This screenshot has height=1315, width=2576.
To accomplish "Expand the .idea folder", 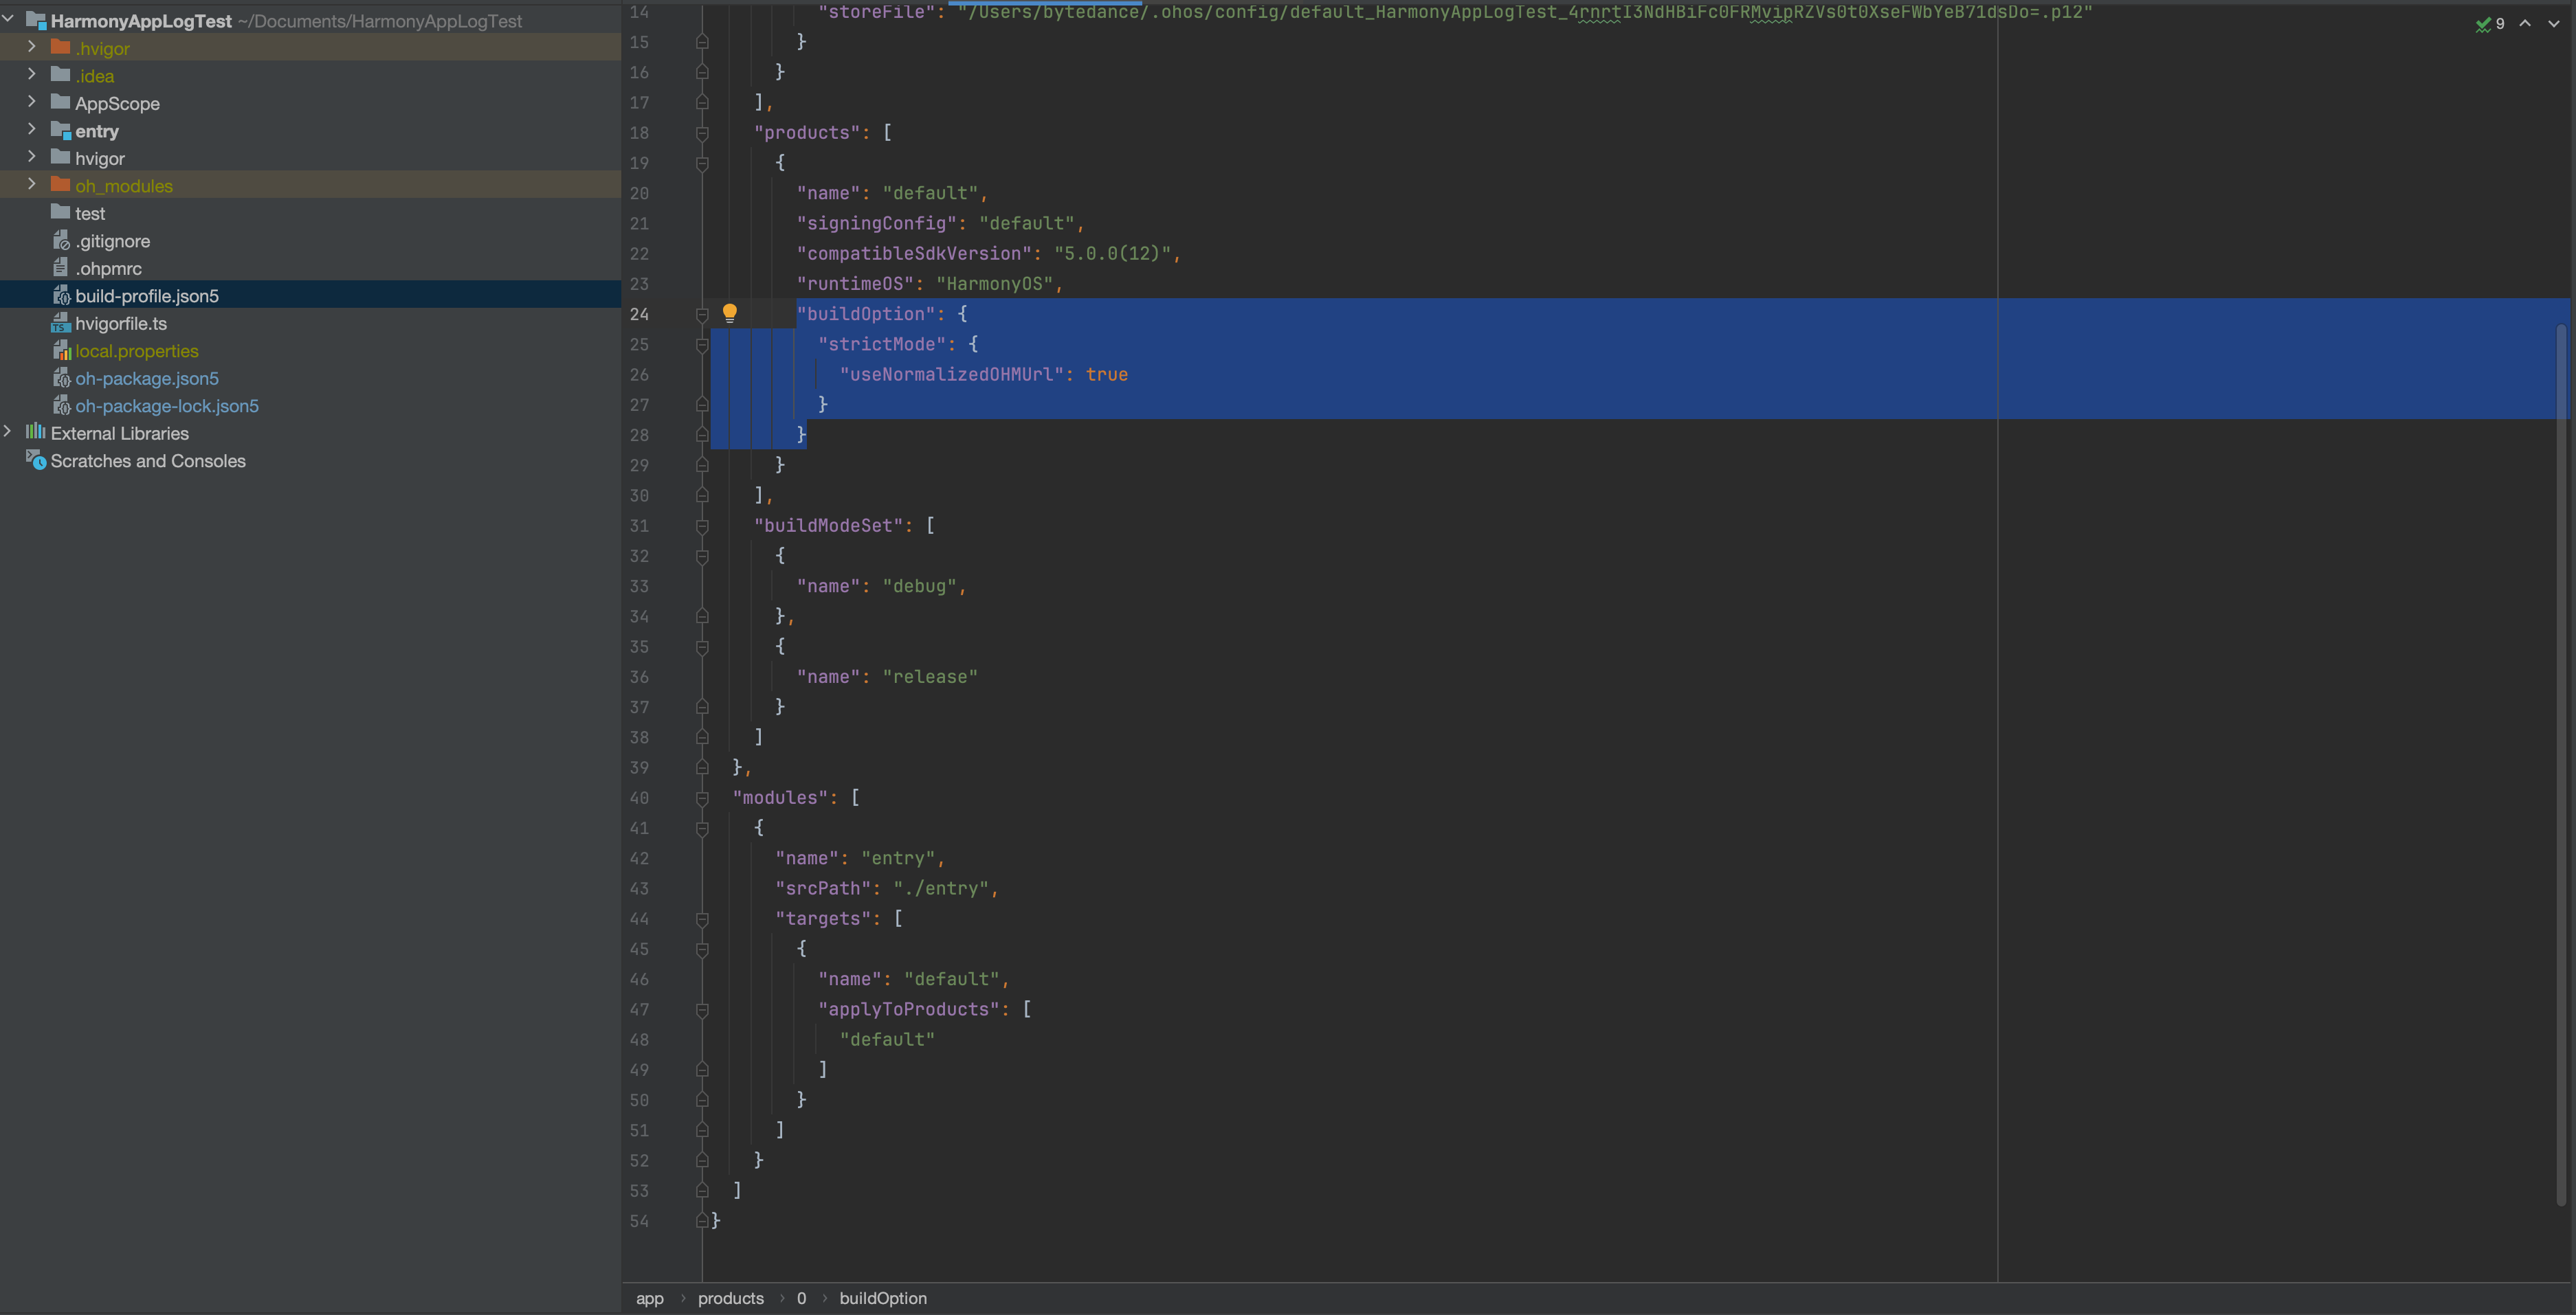I will tap(32, 74).
